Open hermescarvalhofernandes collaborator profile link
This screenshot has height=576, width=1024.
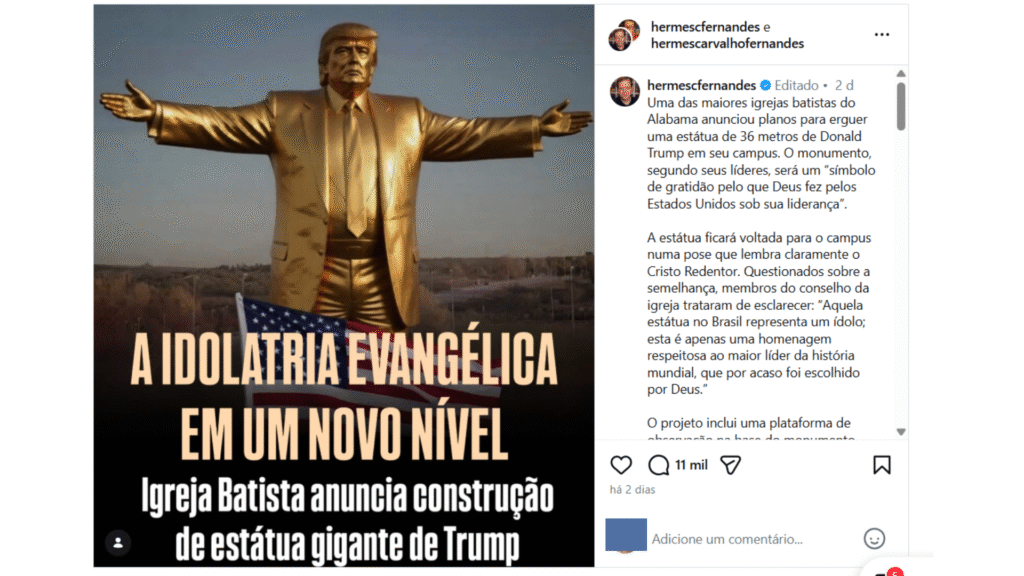pyautogui.click(x=727, y=44)
